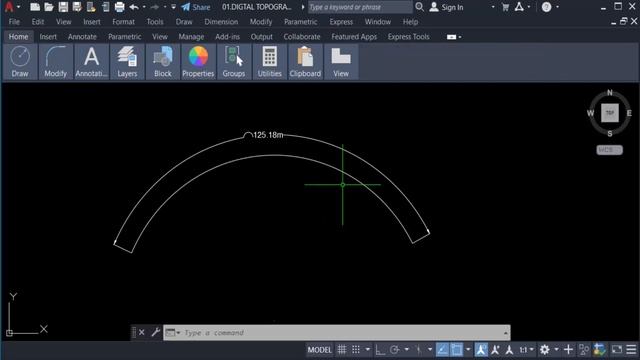Screen dimensions: 640x360
Task: Plot the drawing with the printer icon
Action: 119,7
